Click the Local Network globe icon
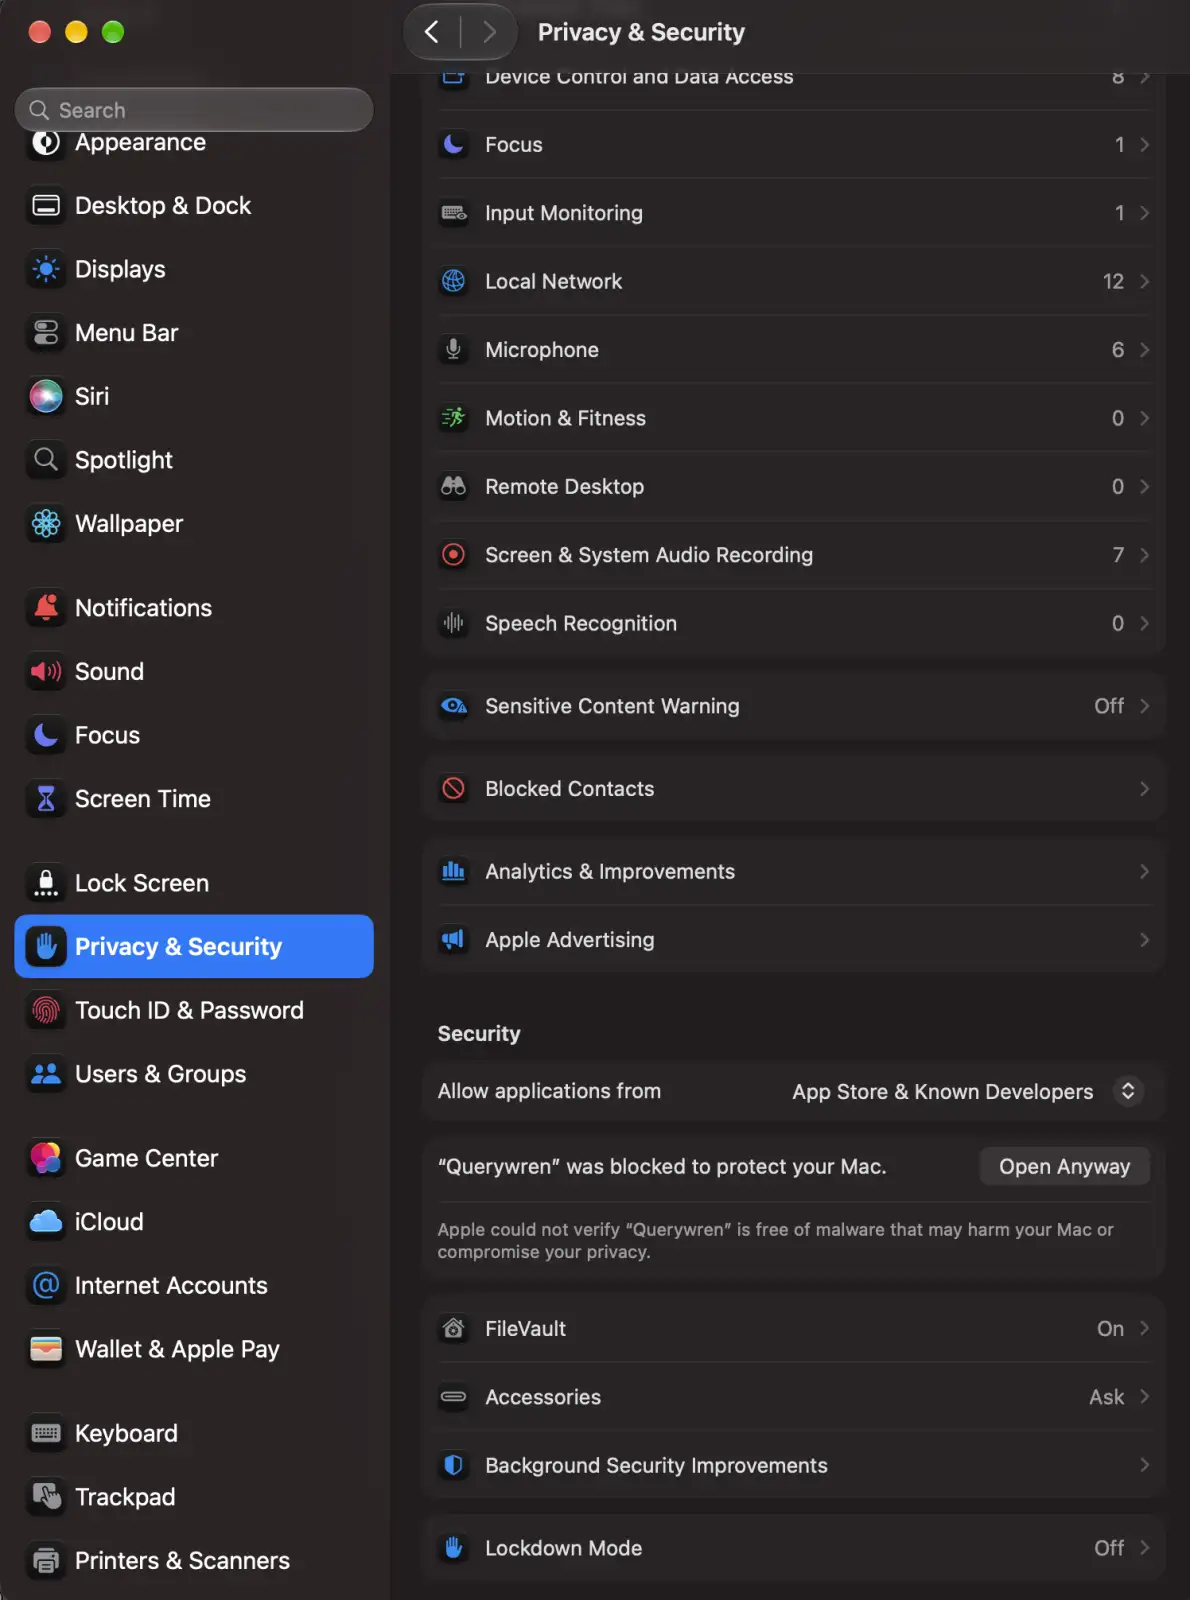 [x=453, y=281]
